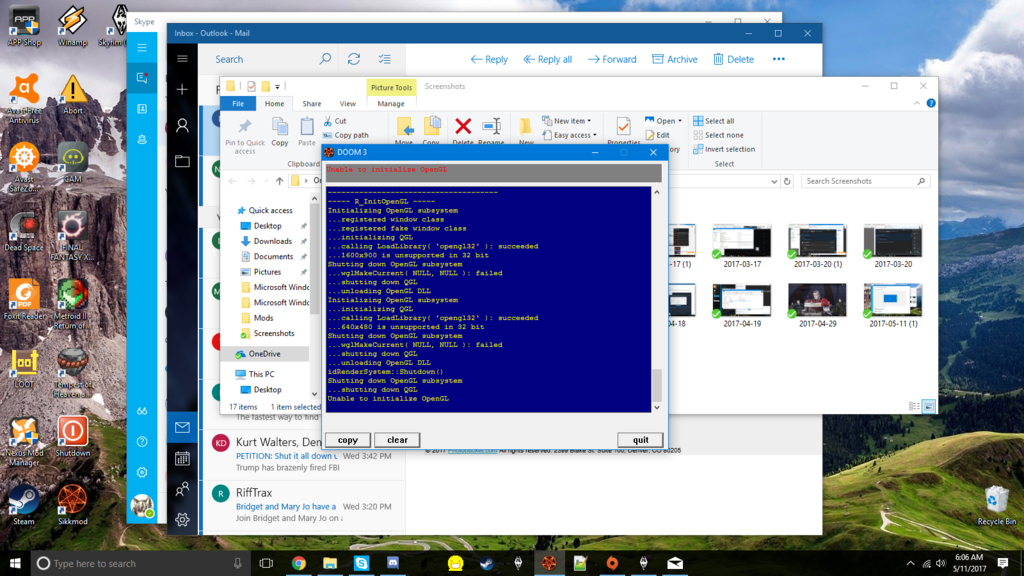Screen dimensions: 1024x576
Task: Open the Quick Access Toolbar customize dropdown
Action: click(x=278, y=86)
